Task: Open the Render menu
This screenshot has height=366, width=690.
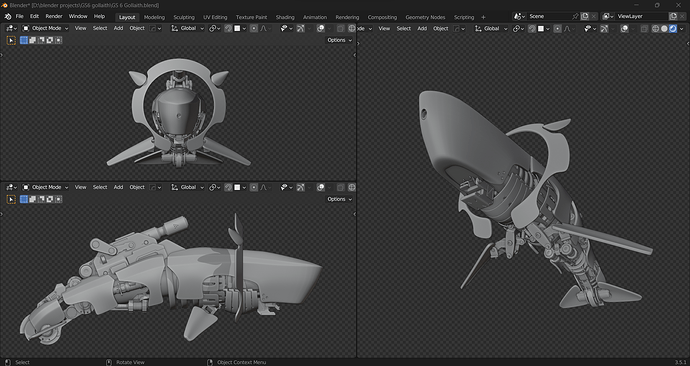Action: (54, 16)
